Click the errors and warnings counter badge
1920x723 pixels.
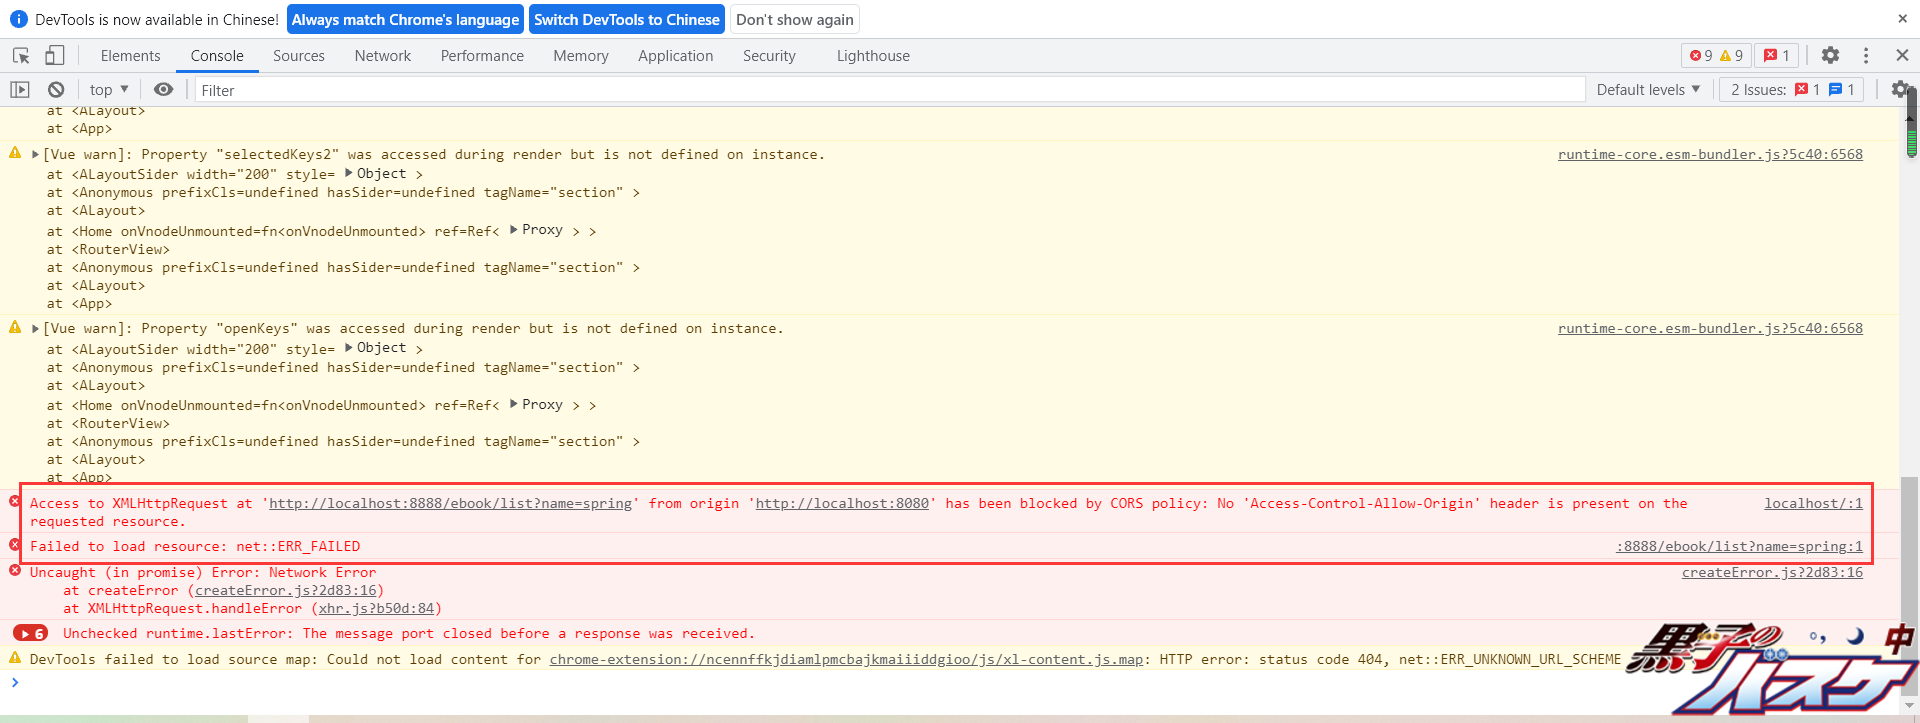tap(1716, 56)
